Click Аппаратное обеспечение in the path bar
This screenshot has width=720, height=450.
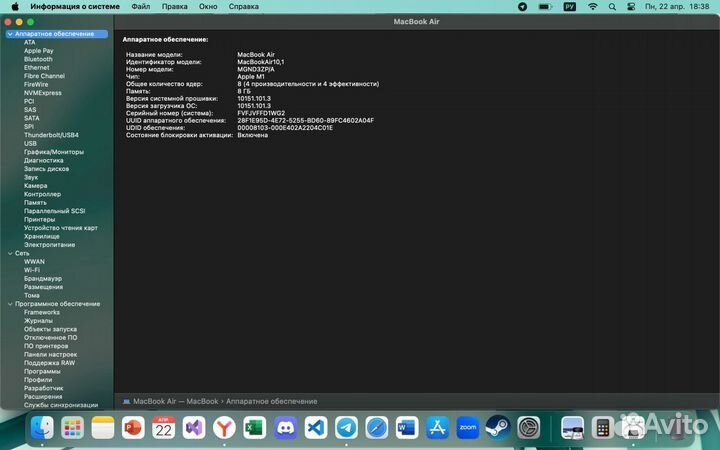tap(271, 401)
